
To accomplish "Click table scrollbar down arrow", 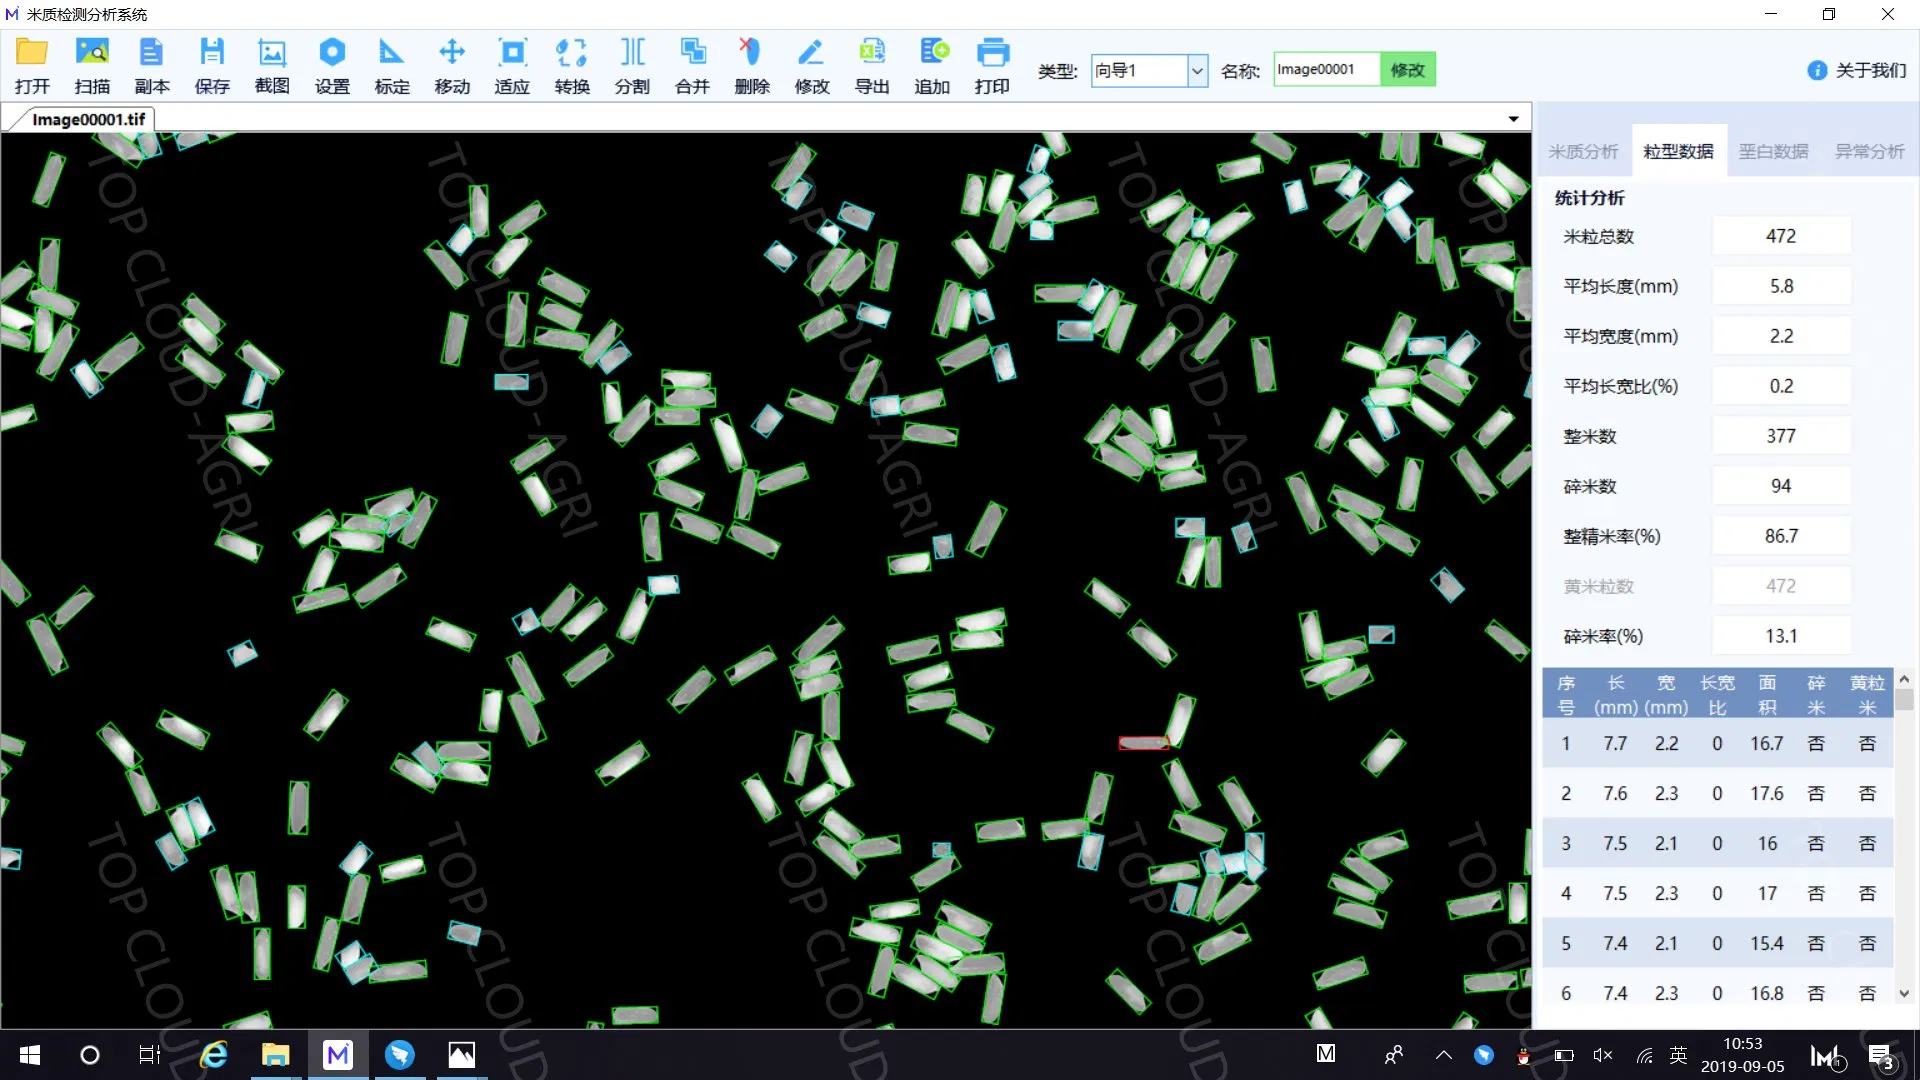I will (x=1904, y=994).
